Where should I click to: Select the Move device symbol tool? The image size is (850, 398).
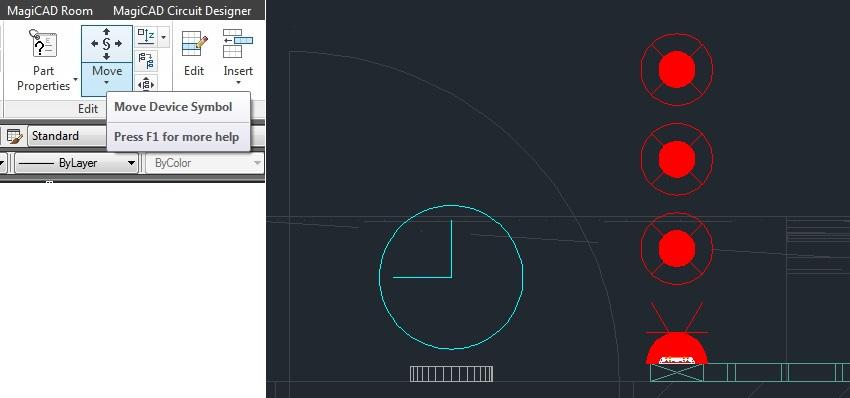click(x=106, y=44)
